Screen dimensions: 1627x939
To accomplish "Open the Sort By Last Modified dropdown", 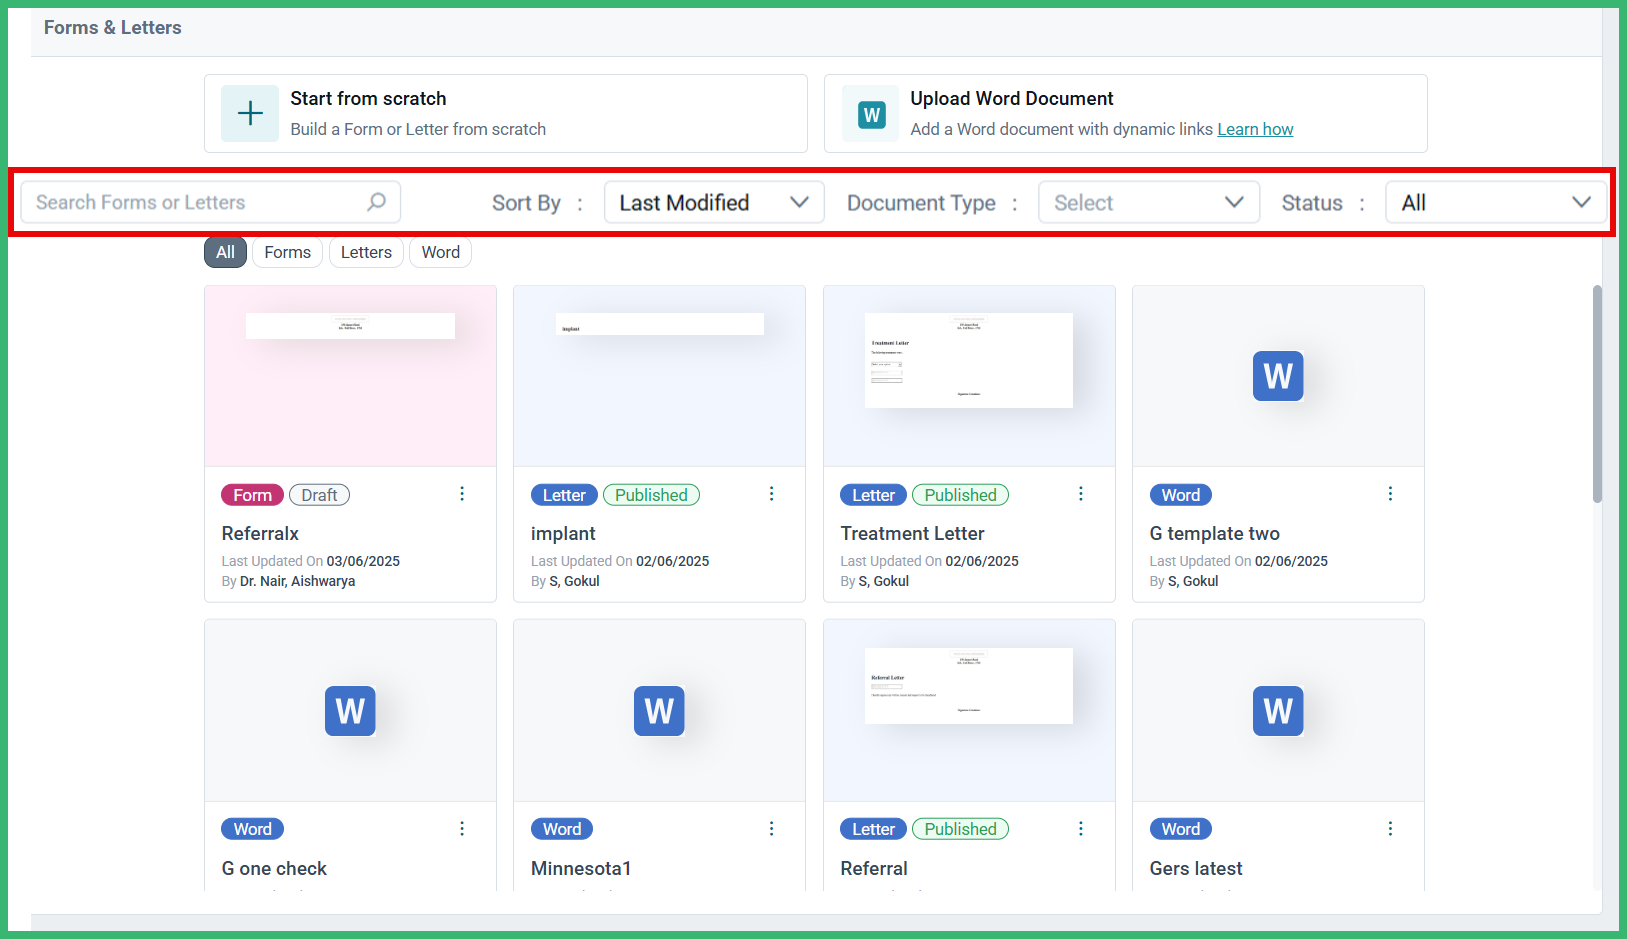I will 713,202.
